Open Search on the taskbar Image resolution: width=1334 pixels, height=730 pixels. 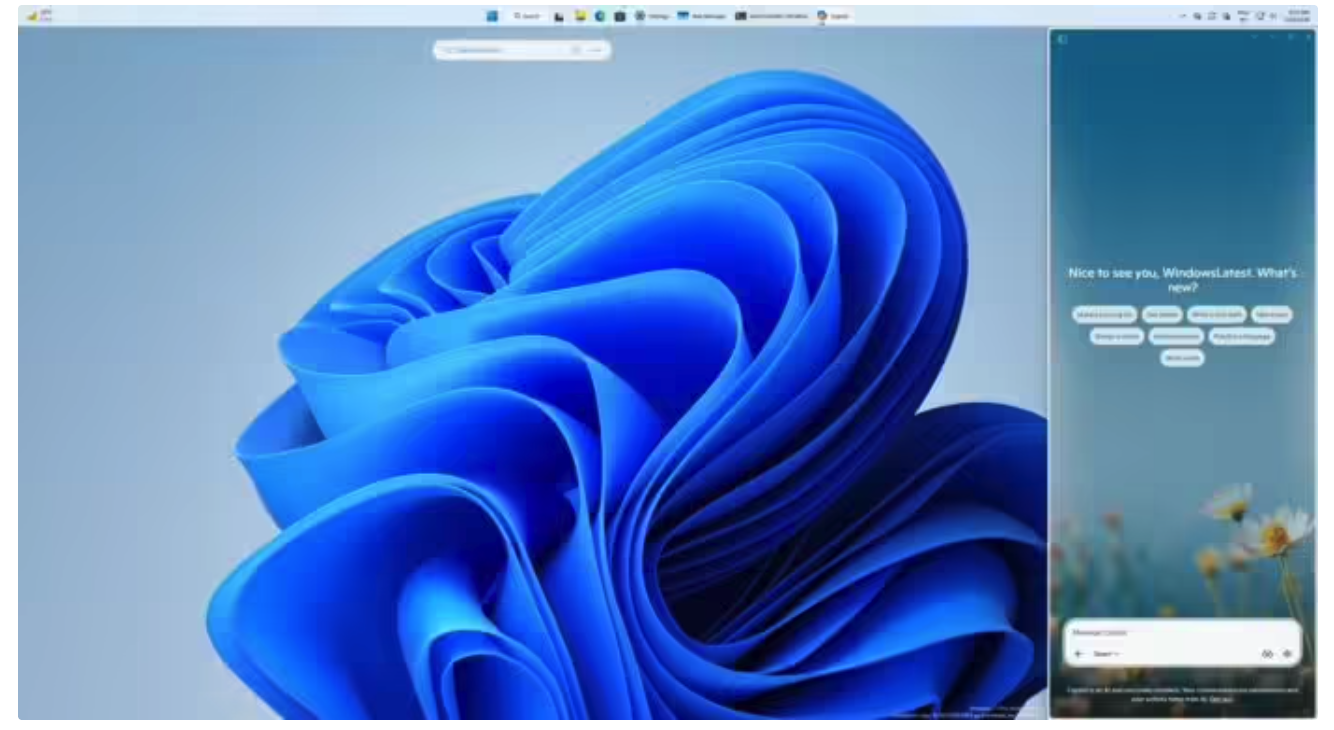(527, 16)
